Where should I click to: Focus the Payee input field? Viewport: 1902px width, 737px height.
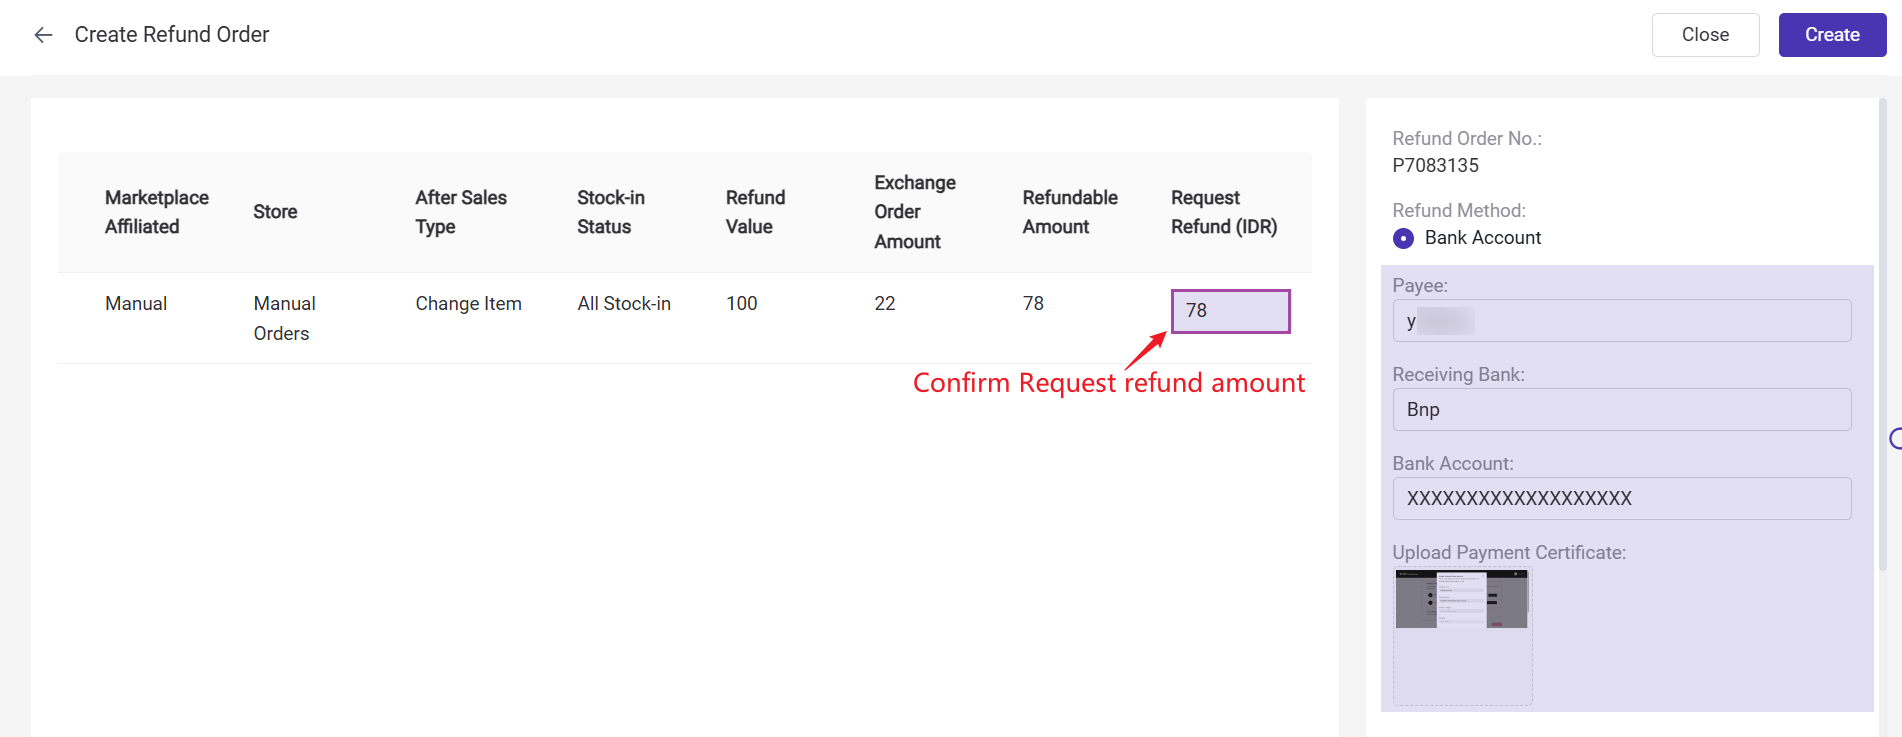pyautogui.click(x=1620, y=321)
